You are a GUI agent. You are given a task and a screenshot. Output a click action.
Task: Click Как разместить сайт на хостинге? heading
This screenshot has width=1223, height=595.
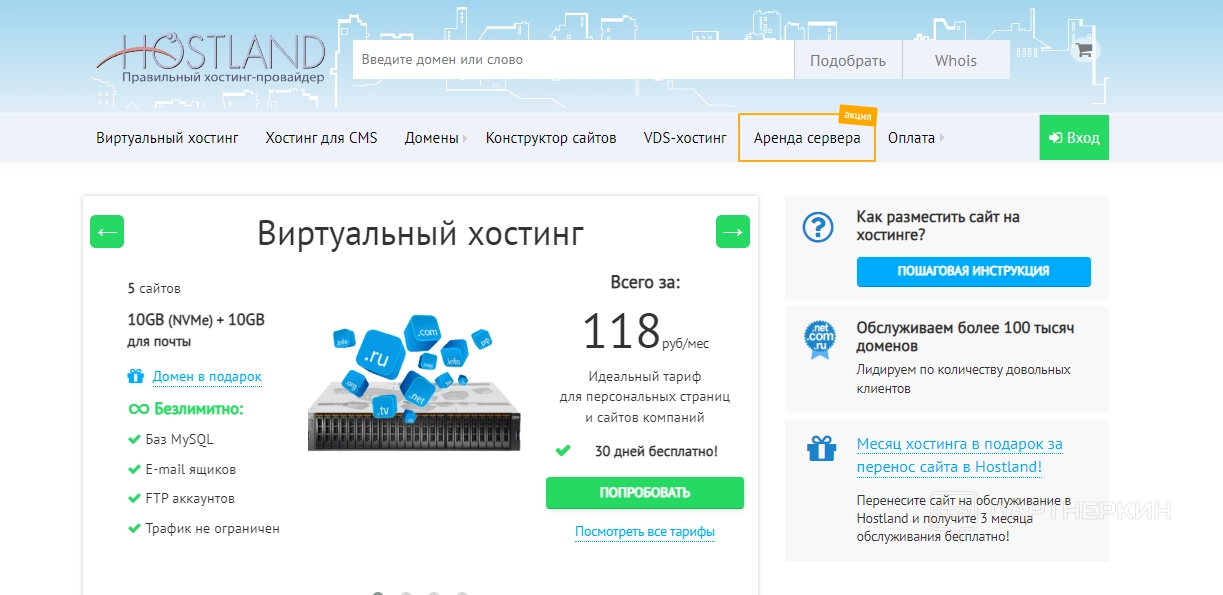pos(938,226)
